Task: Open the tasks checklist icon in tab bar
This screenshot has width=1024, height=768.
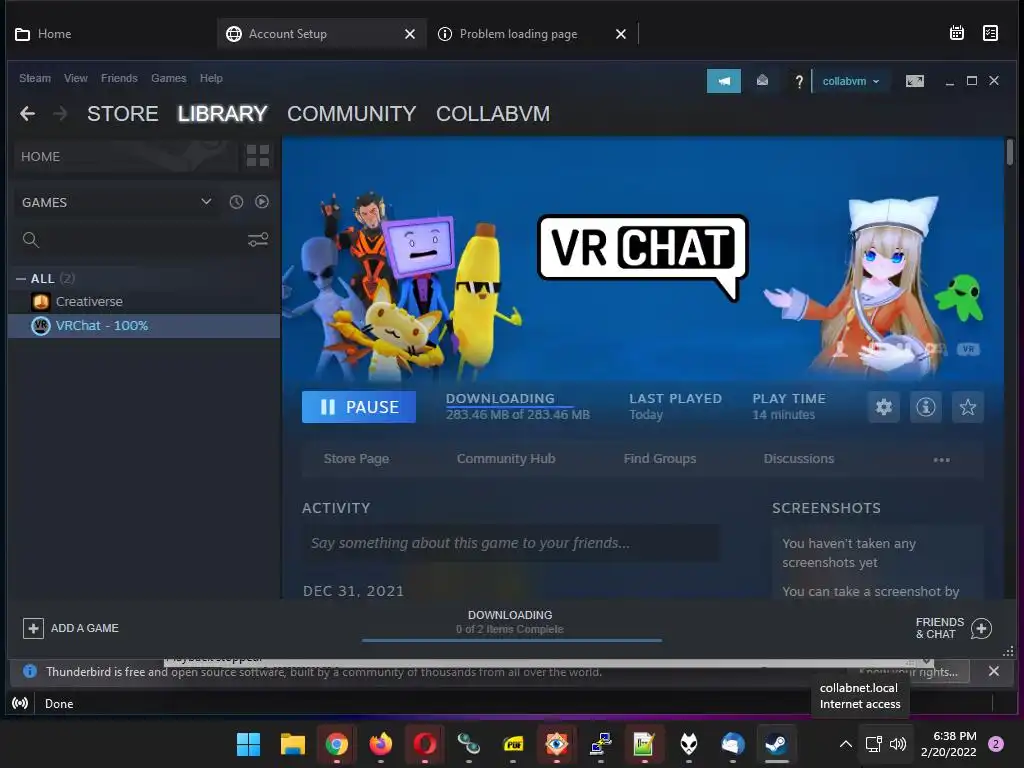Action: pos(990,33)
